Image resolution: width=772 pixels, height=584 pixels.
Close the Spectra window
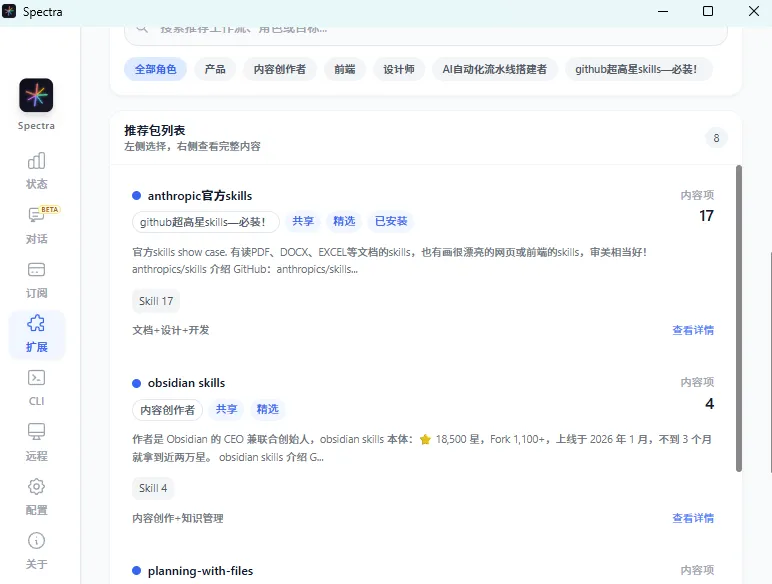coord(754,11)
